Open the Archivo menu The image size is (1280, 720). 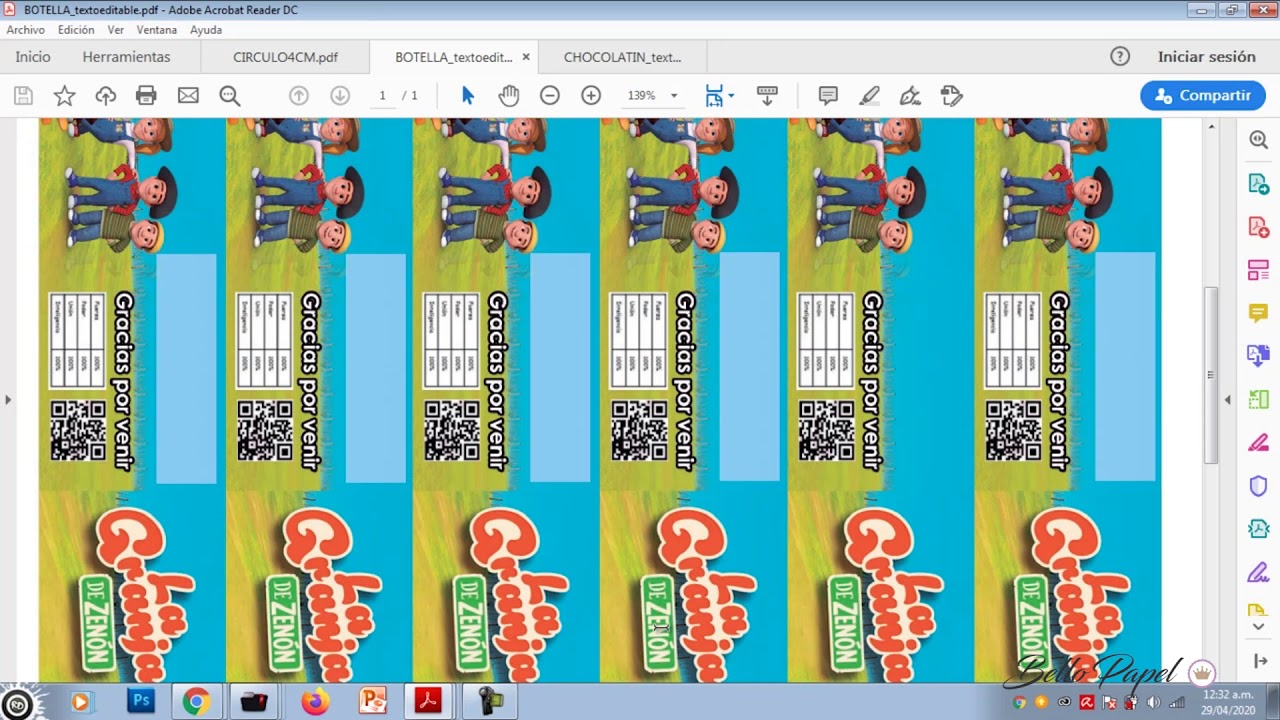[x=26, y=30]
